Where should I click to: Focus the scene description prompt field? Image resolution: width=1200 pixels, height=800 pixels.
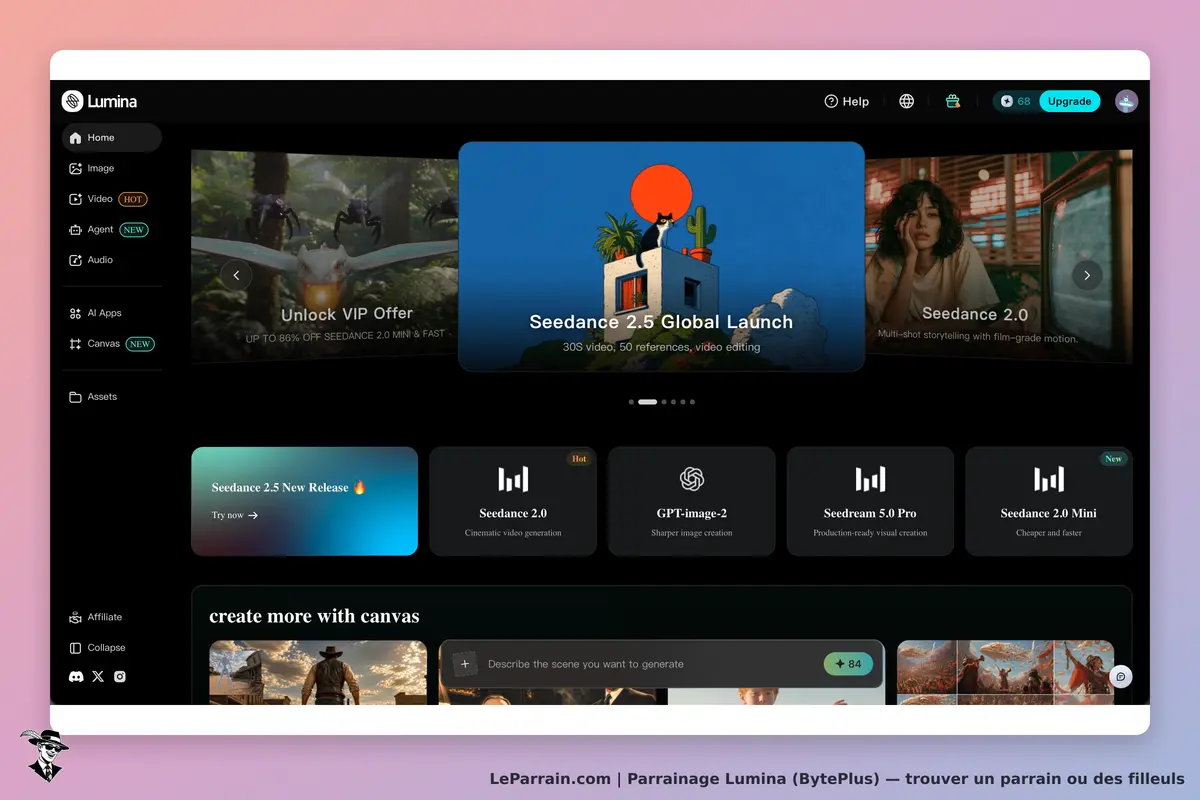point(650,664)
